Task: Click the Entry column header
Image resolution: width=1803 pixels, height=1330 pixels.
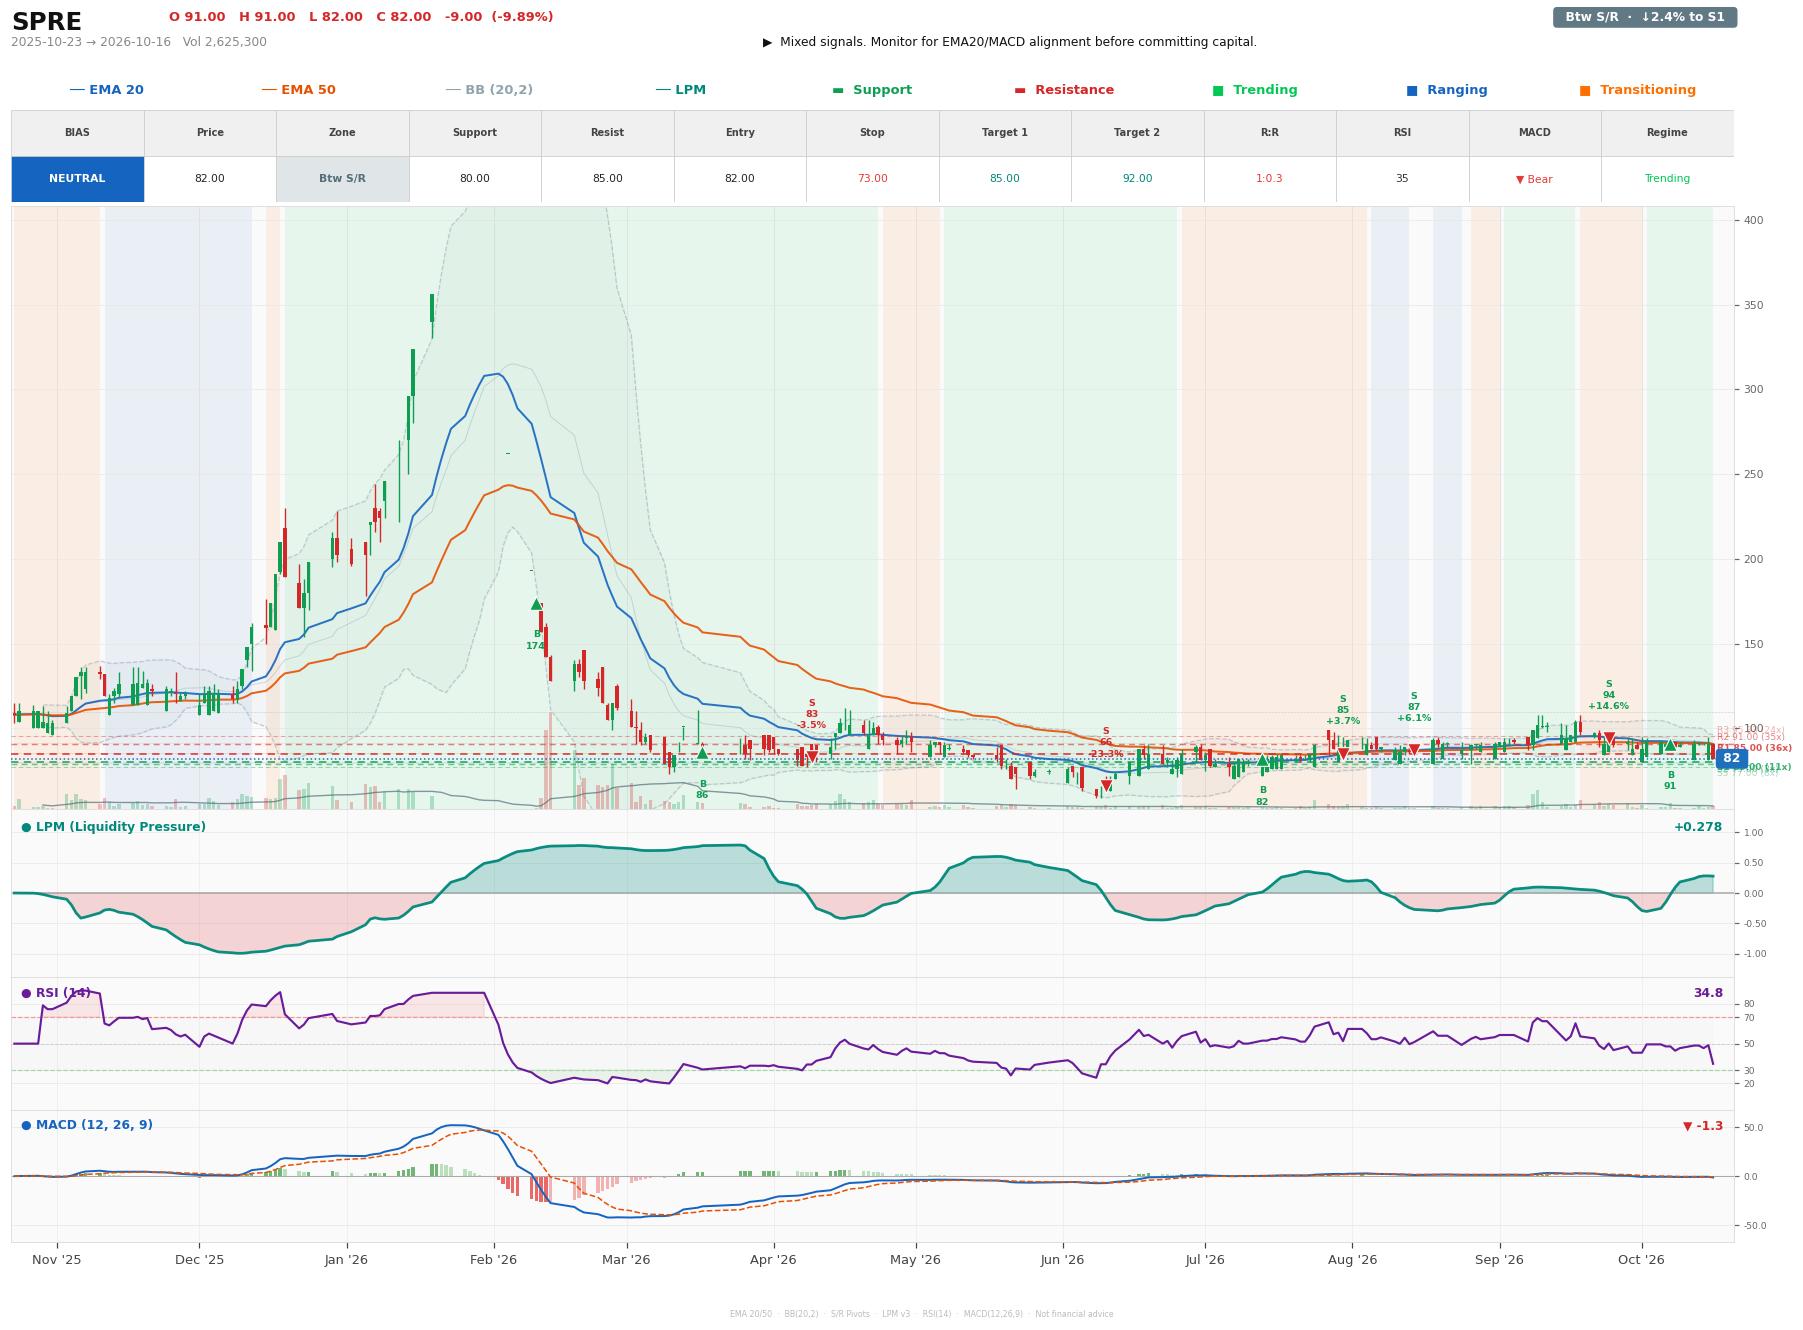Action: click(740, 133)
